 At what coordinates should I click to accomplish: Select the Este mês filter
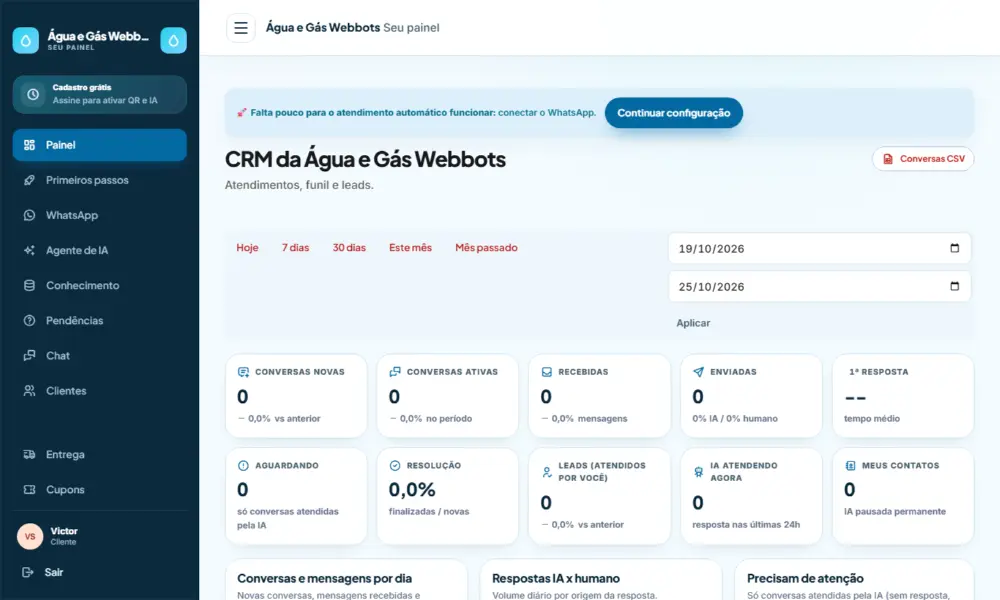tap(410, 247)
